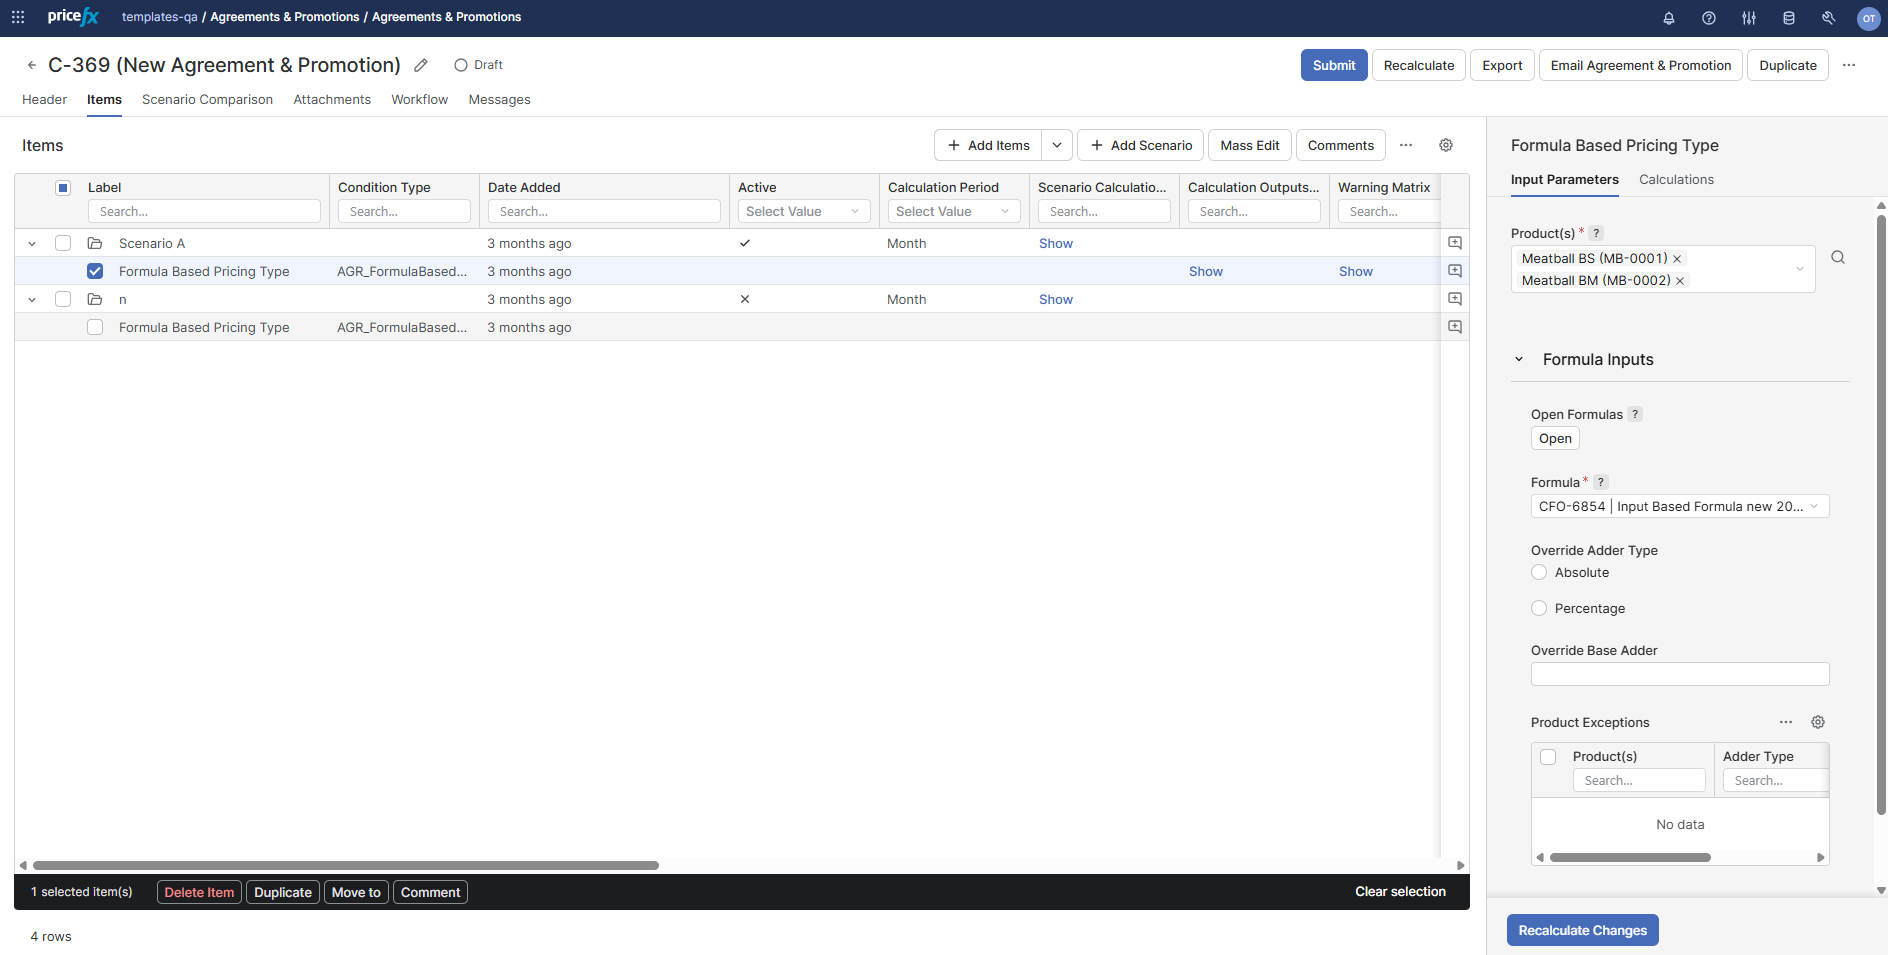Click the pencil icon to rename agreement
This screenshot has width=1888, height=955.
click(x=421, y=65)
